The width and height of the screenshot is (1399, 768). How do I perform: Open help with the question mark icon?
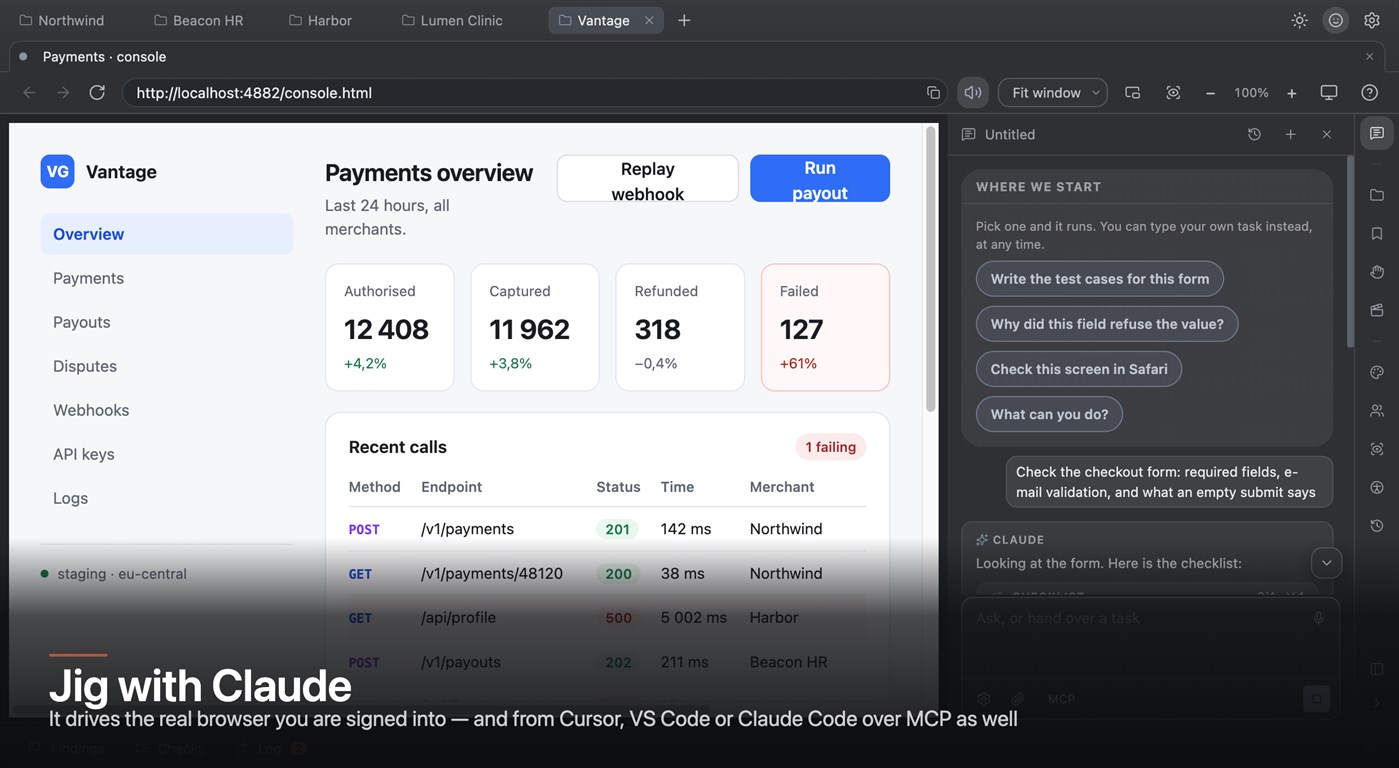[x=1370, y=93]
